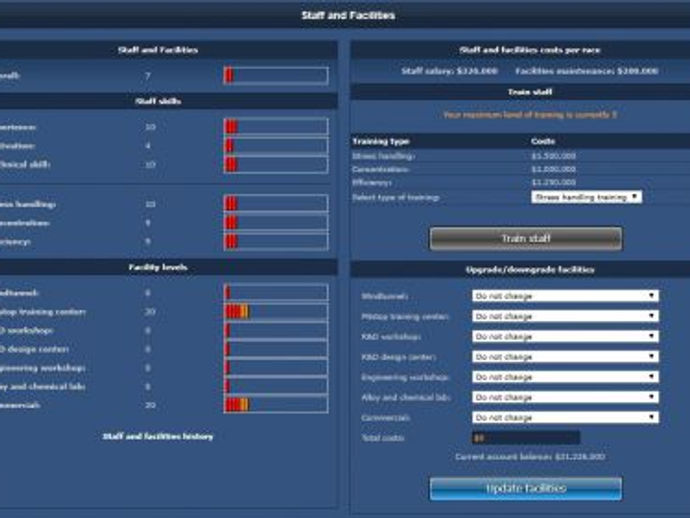This screenshot has height=518, width=690.
Task: Open Staff and facilities history link
Action: 158,437
